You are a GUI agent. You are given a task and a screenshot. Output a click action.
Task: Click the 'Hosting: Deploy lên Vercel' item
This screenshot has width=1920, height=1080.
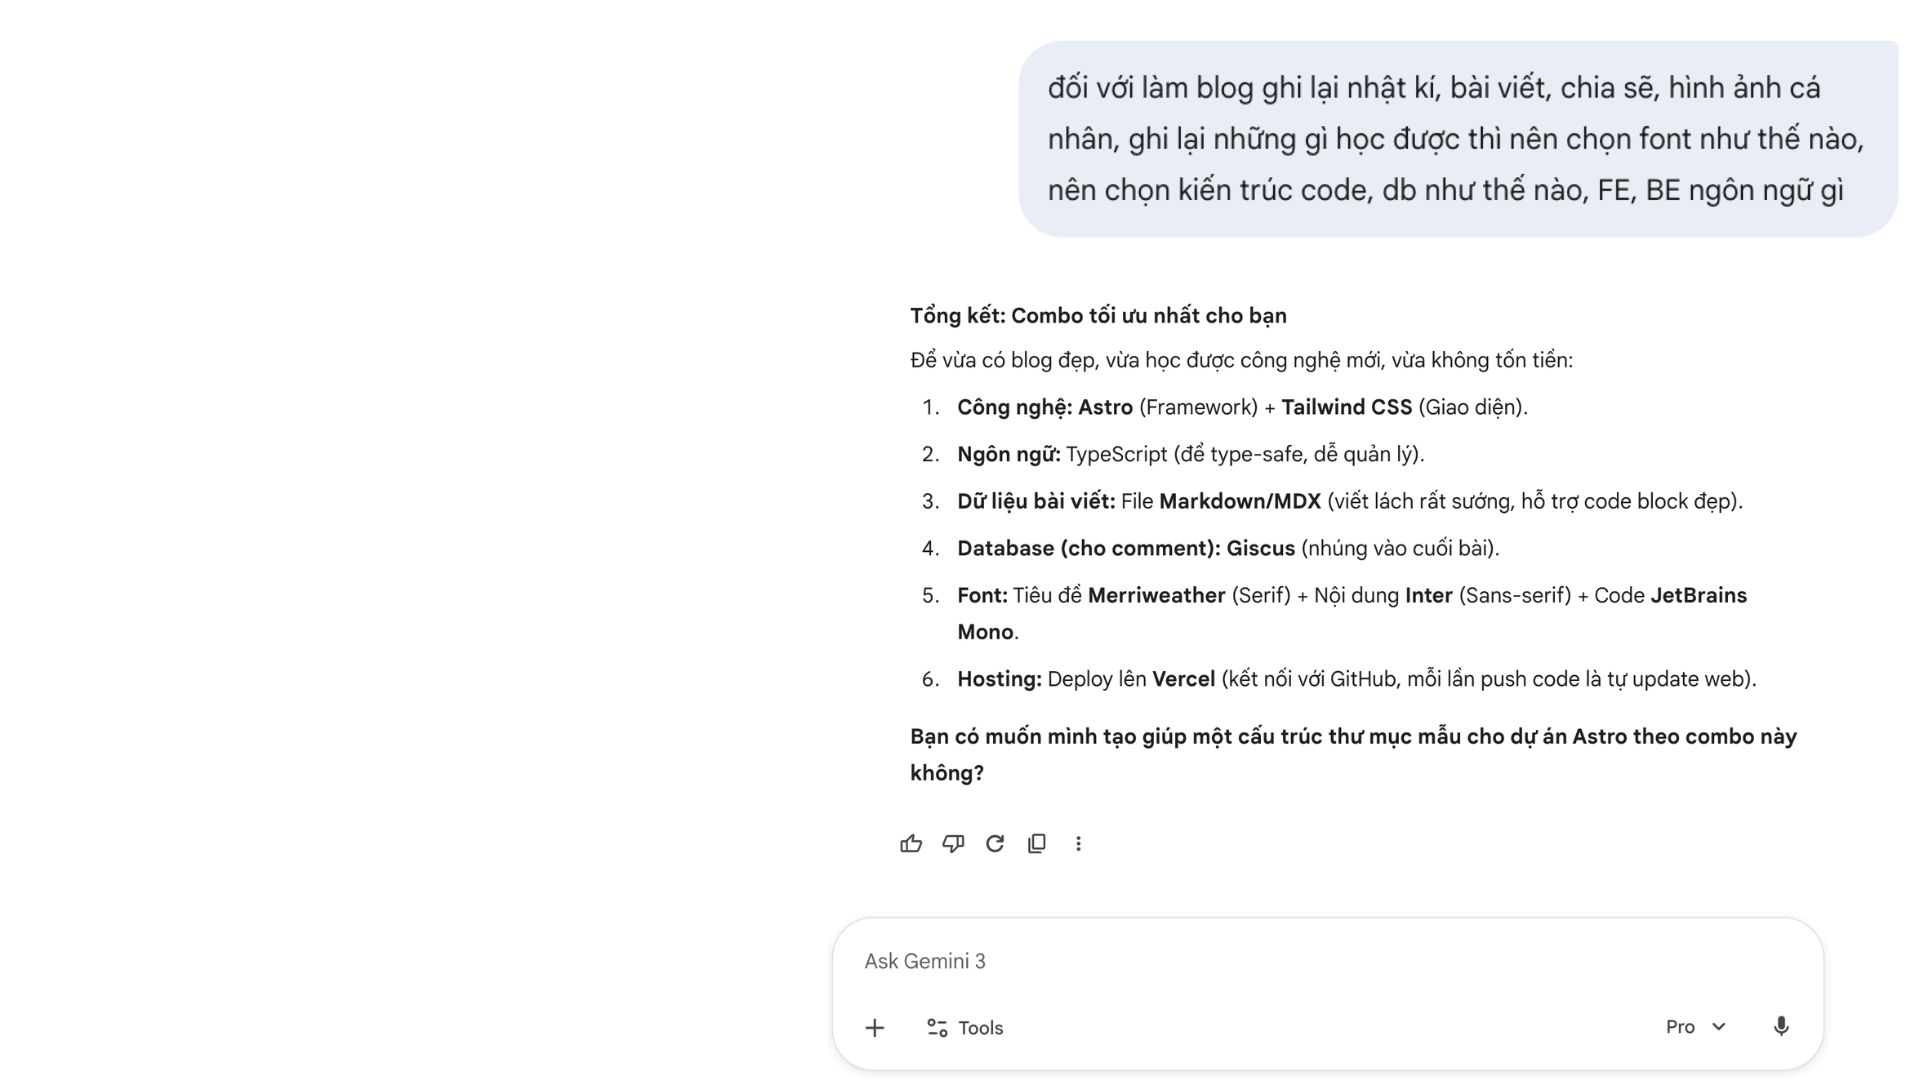[1357, 679]
